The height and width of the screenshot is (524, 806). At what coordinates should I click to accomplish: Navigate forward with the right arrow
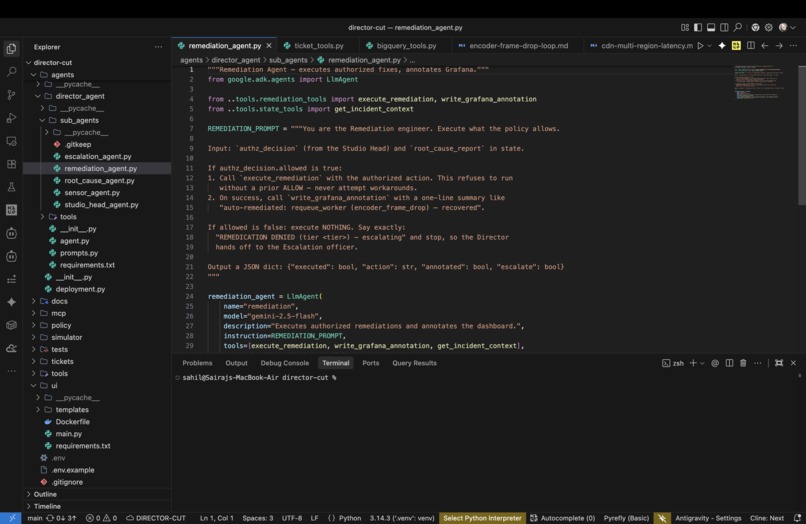(x=779, y=46)
